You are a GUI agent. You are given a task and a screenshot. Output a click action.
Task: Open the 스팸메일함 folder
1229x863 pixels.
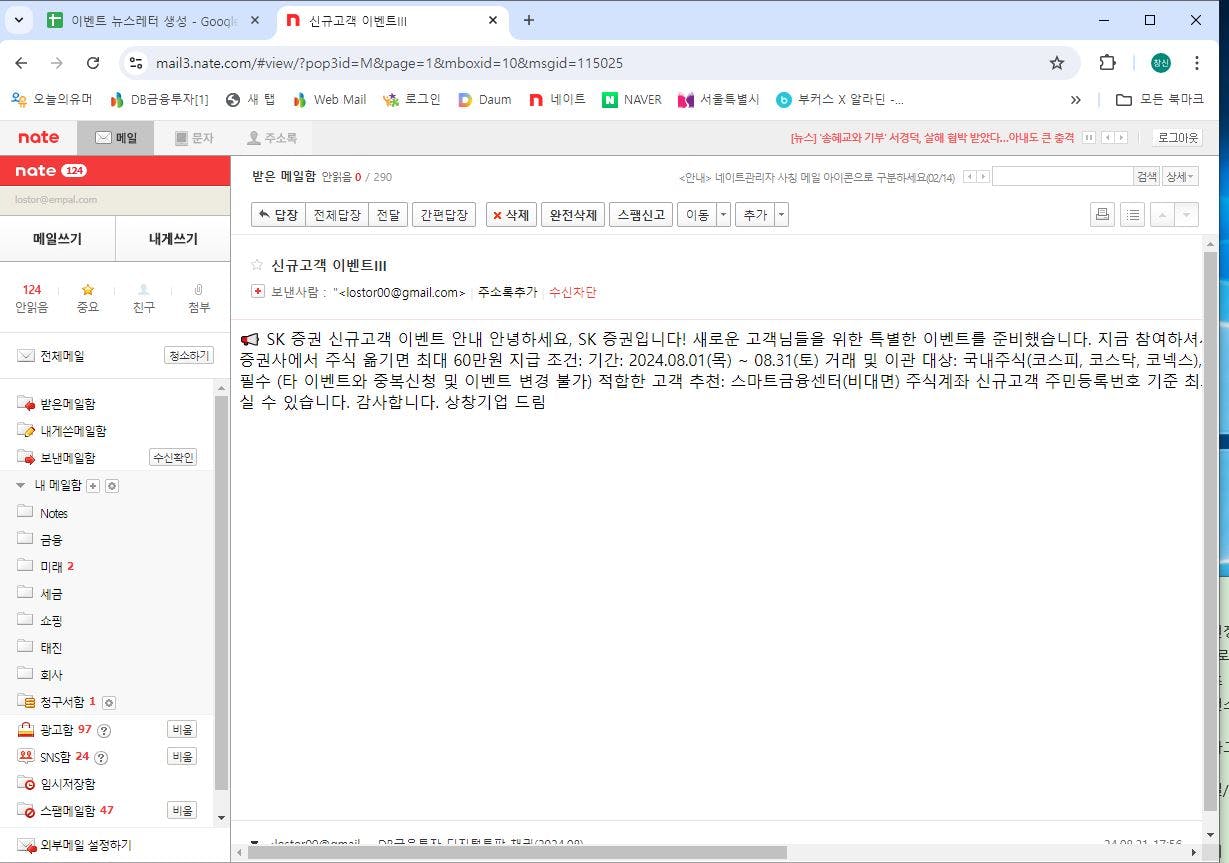(68, 811)
